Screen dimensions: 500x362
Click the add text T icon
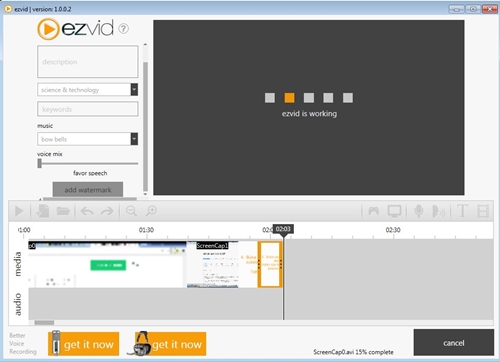pyautogui.click(x=462, y=211)
